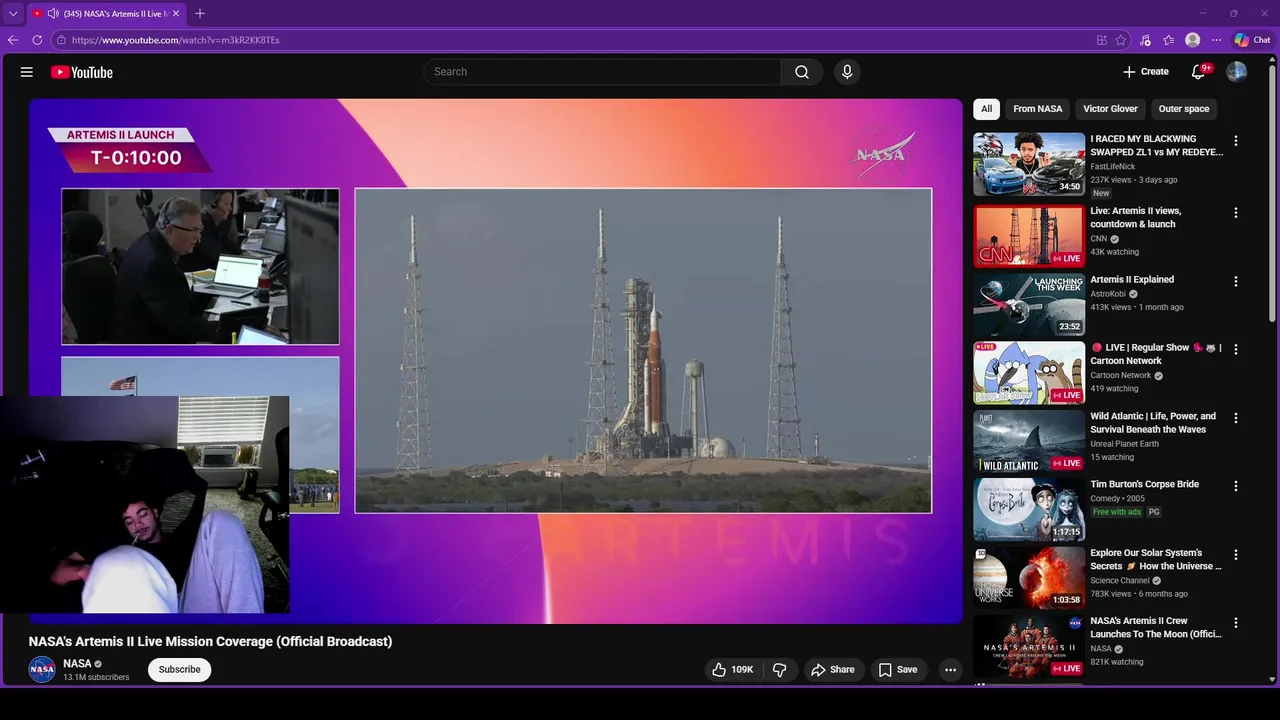Select the Outer space filter chip

point(1184,109)
